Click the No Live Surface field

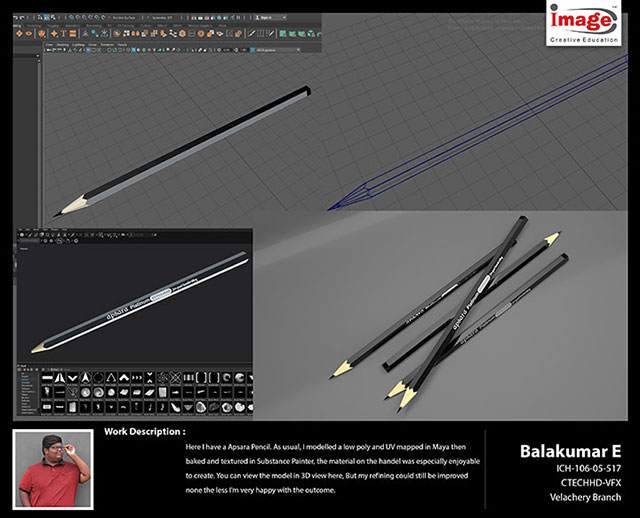124,18
